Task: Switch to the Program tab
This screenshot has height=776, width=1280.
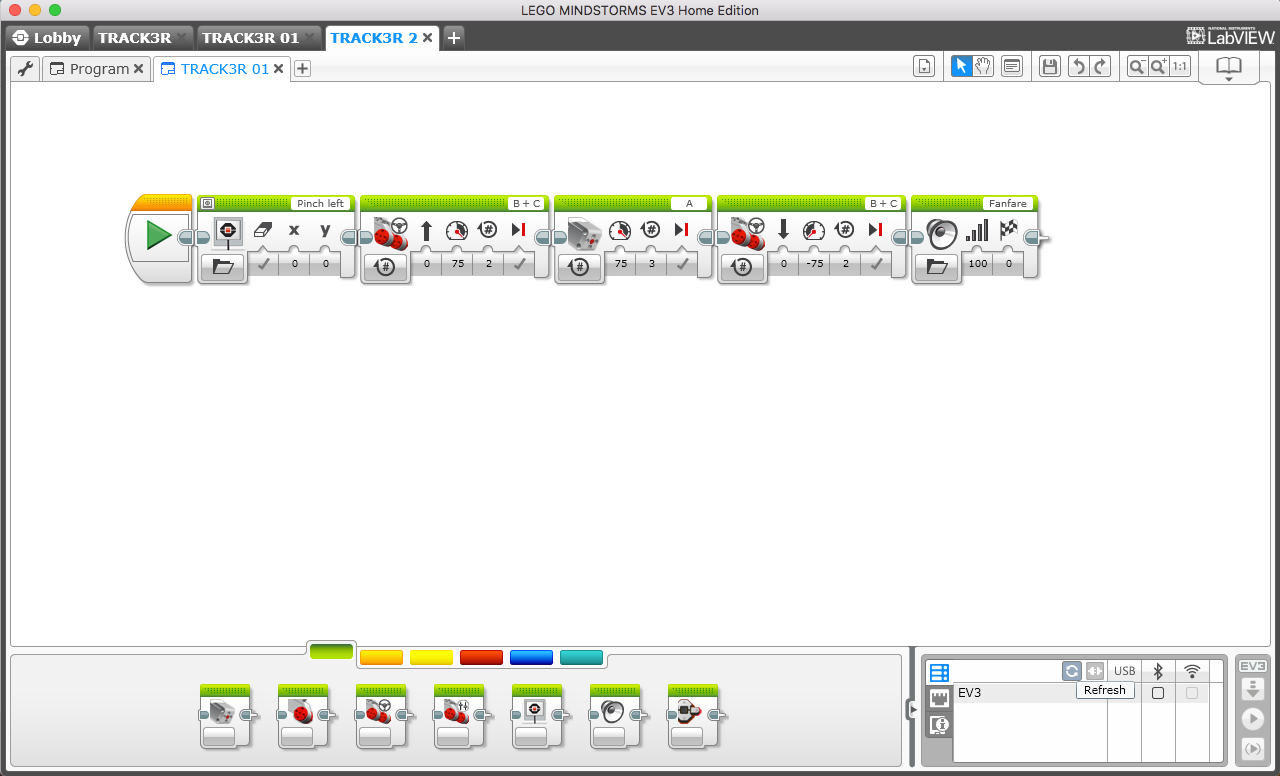Action: [x=99, y=69]
